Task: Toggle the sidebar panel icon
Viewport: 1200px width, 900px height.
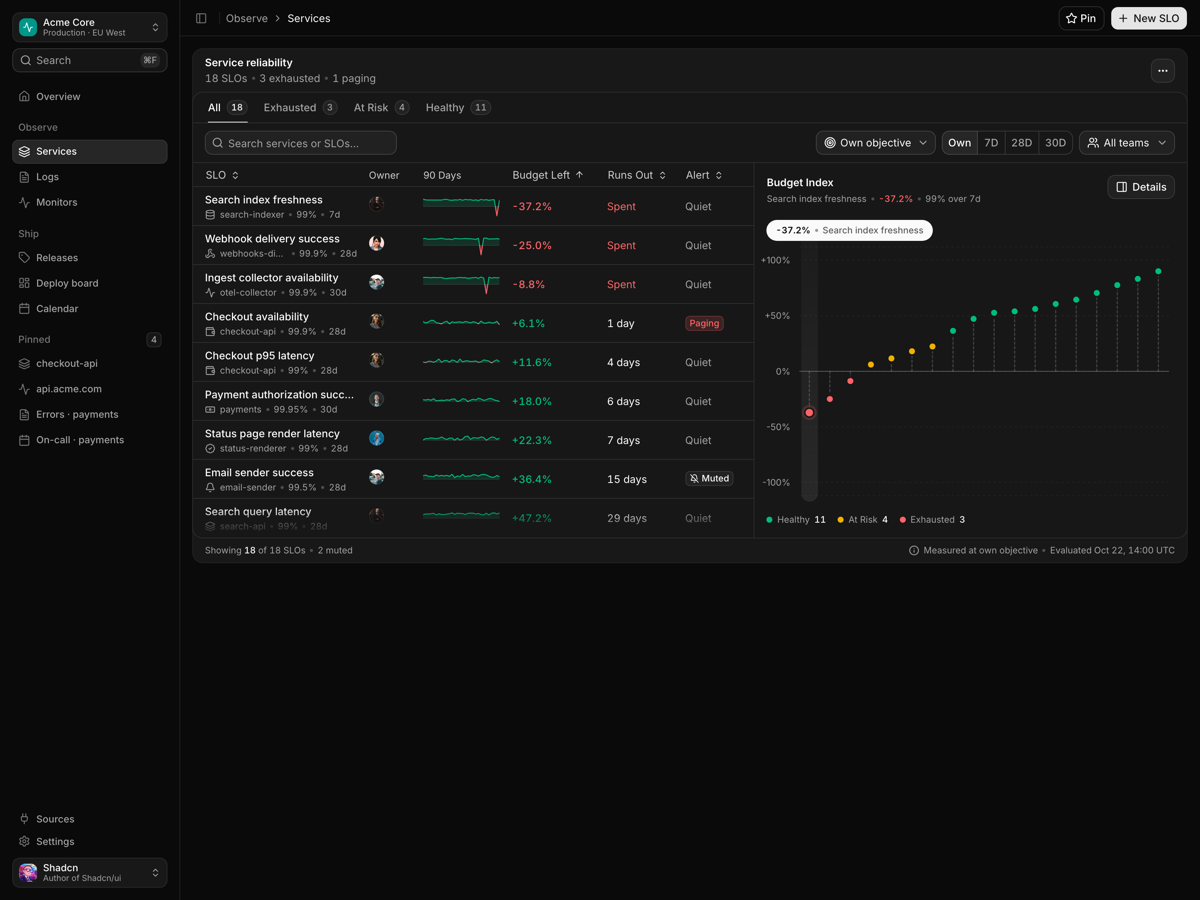Action: tap(201, 18)
